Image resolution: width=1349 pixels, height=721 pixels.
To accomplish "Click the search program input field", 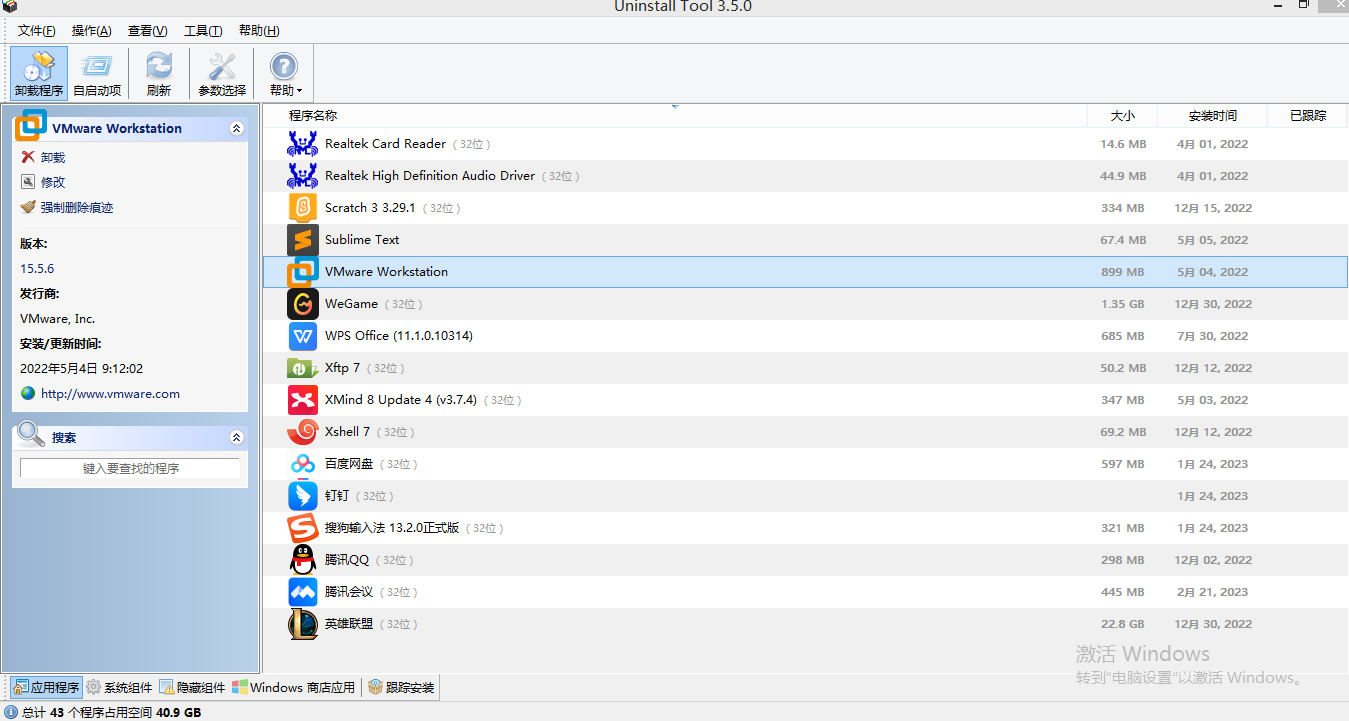I will point(130,468).
